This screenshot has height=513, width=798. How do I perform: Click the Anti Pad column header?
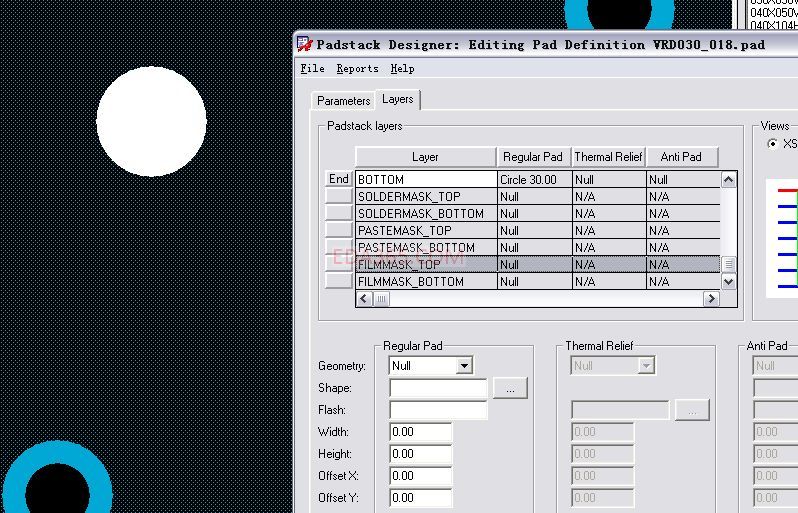(681, 157)
